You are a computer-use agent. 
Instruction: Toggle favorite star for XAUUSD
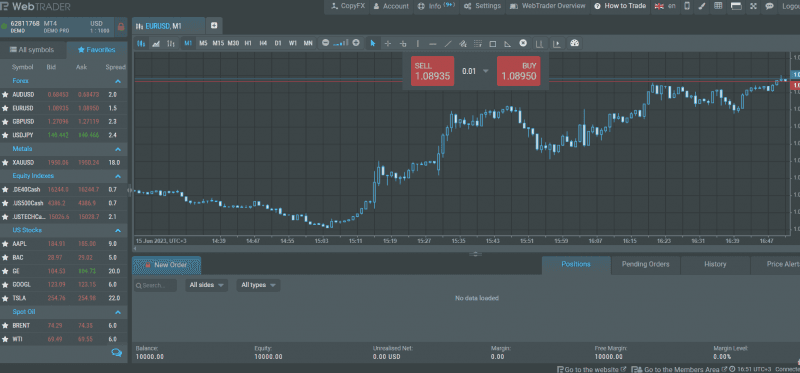(x=5, y=162)
